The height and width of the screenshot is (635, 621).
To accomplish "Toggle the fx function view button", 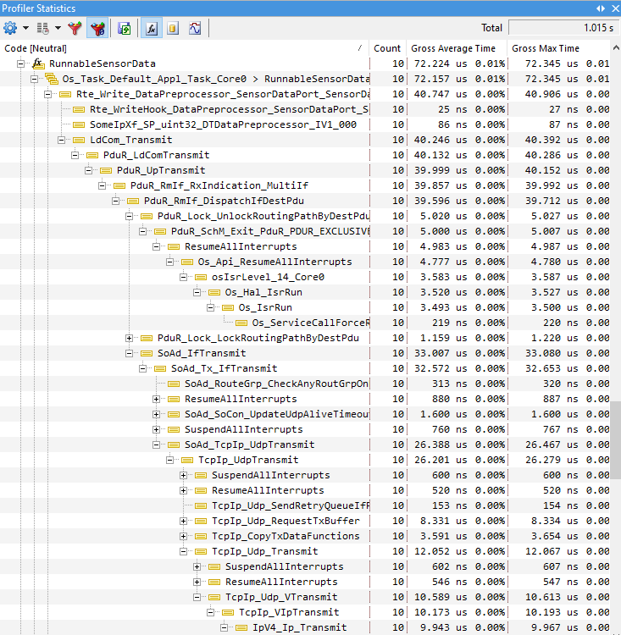I will point(152,28).
